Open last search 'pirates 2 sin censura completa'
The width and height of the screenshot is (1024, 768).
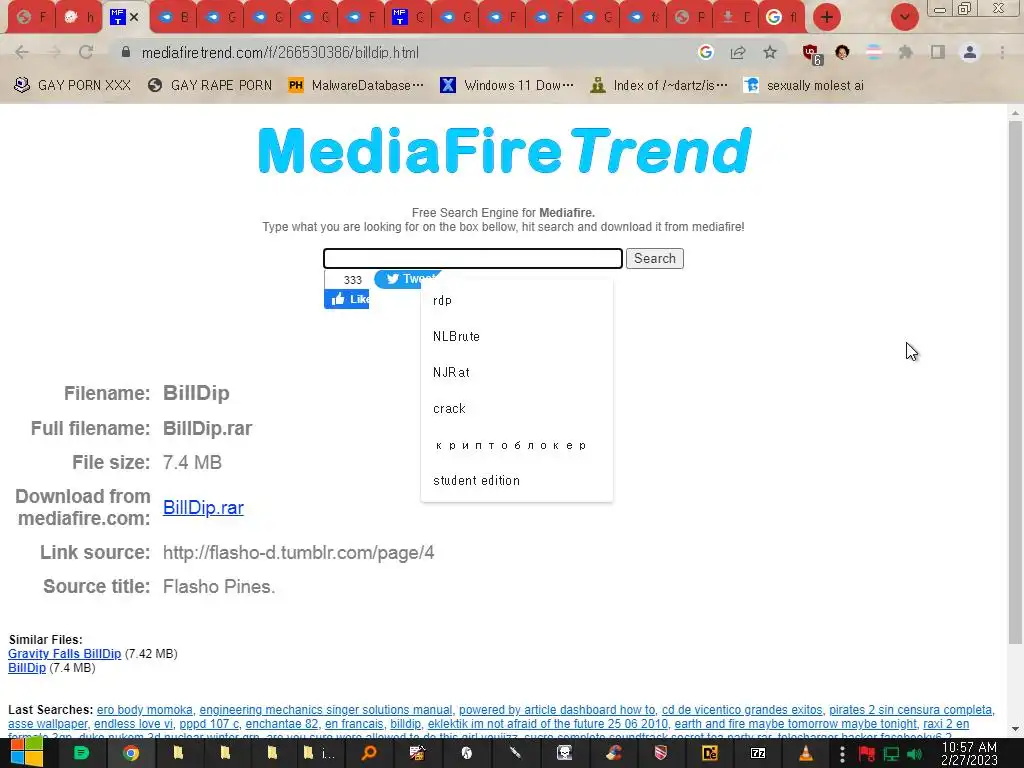pos(910,710)
